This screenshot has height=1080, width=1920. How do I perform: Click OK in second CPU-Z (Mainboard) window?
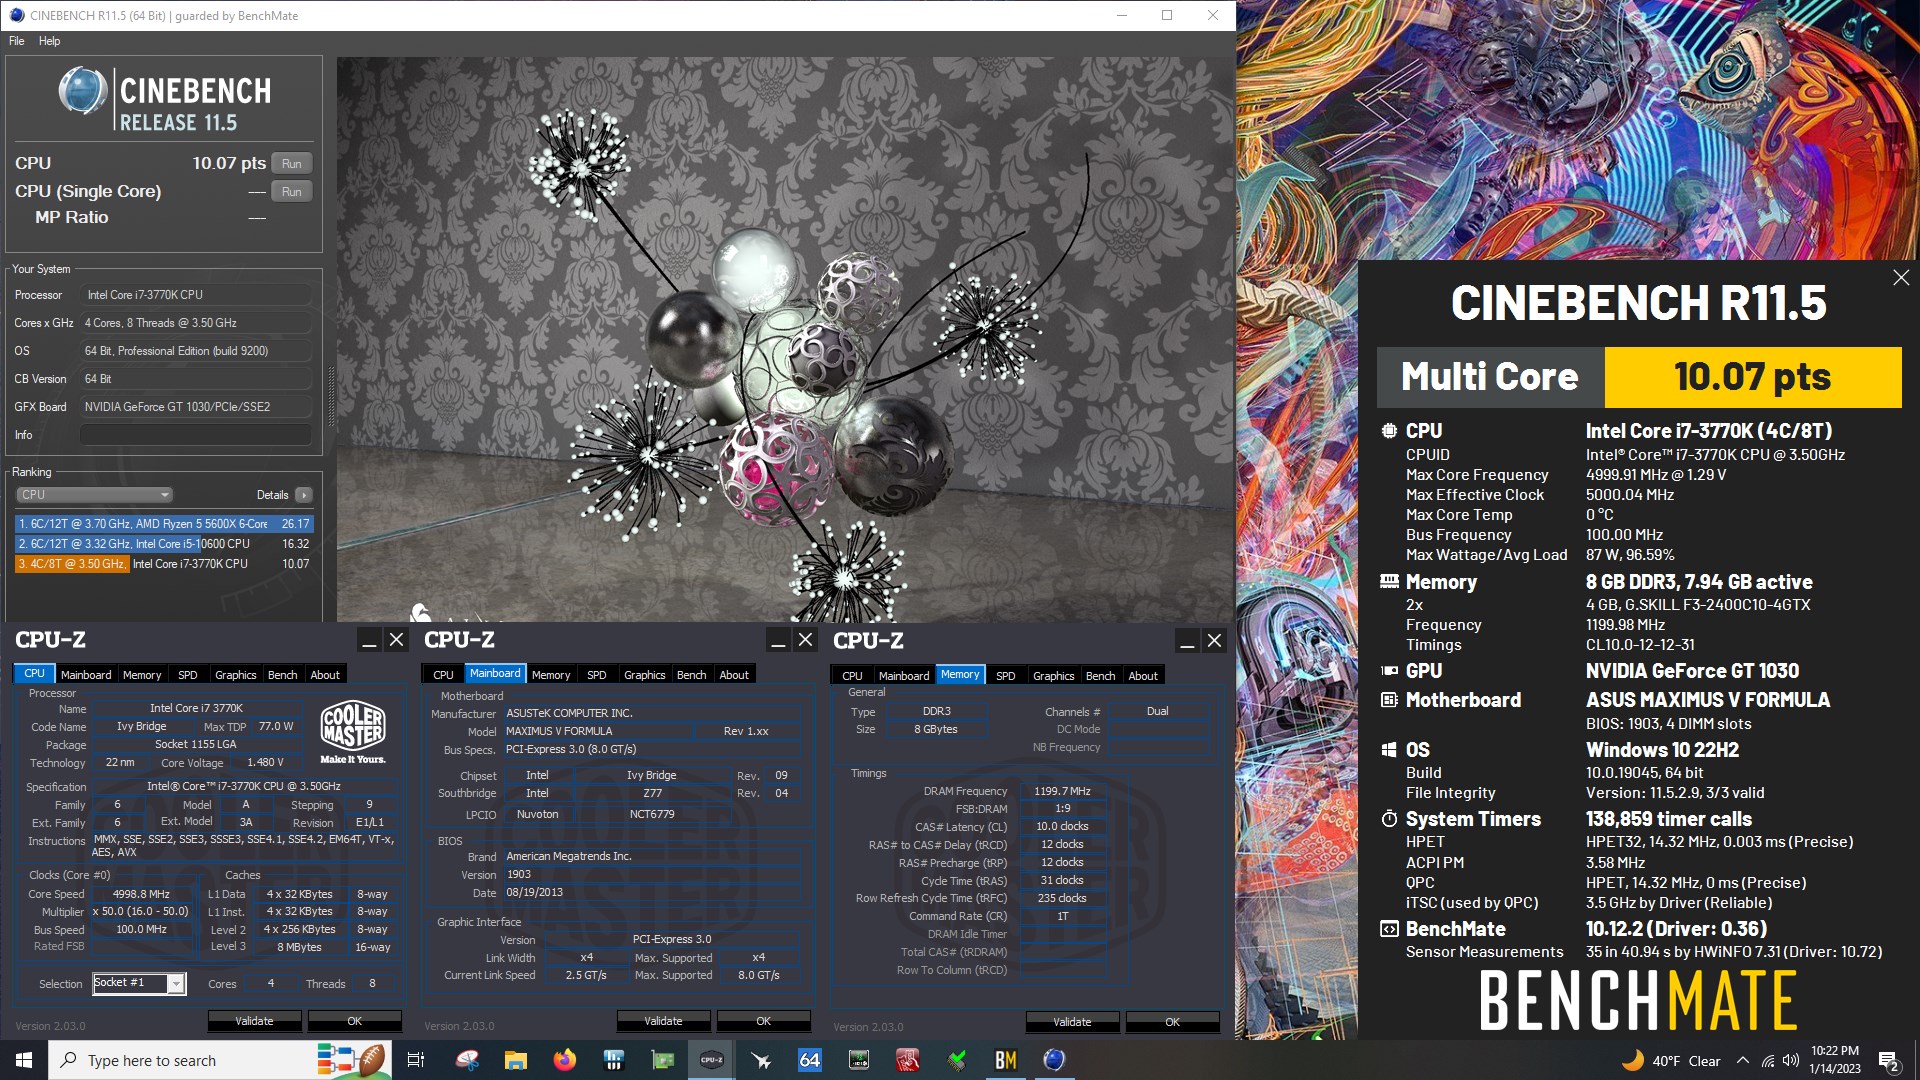coord(764,1021)
